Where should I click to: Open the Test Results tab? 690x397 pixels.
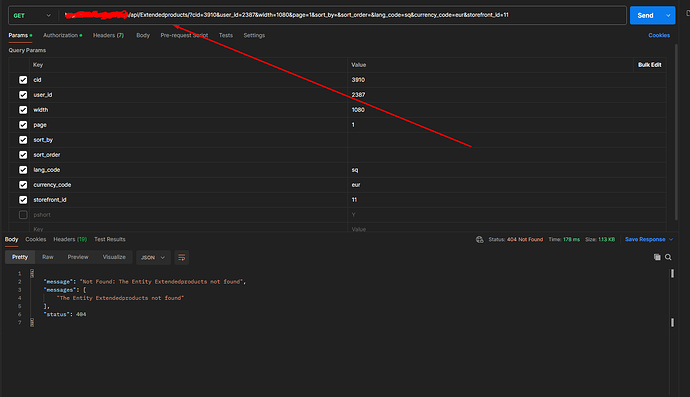(110, 239)
